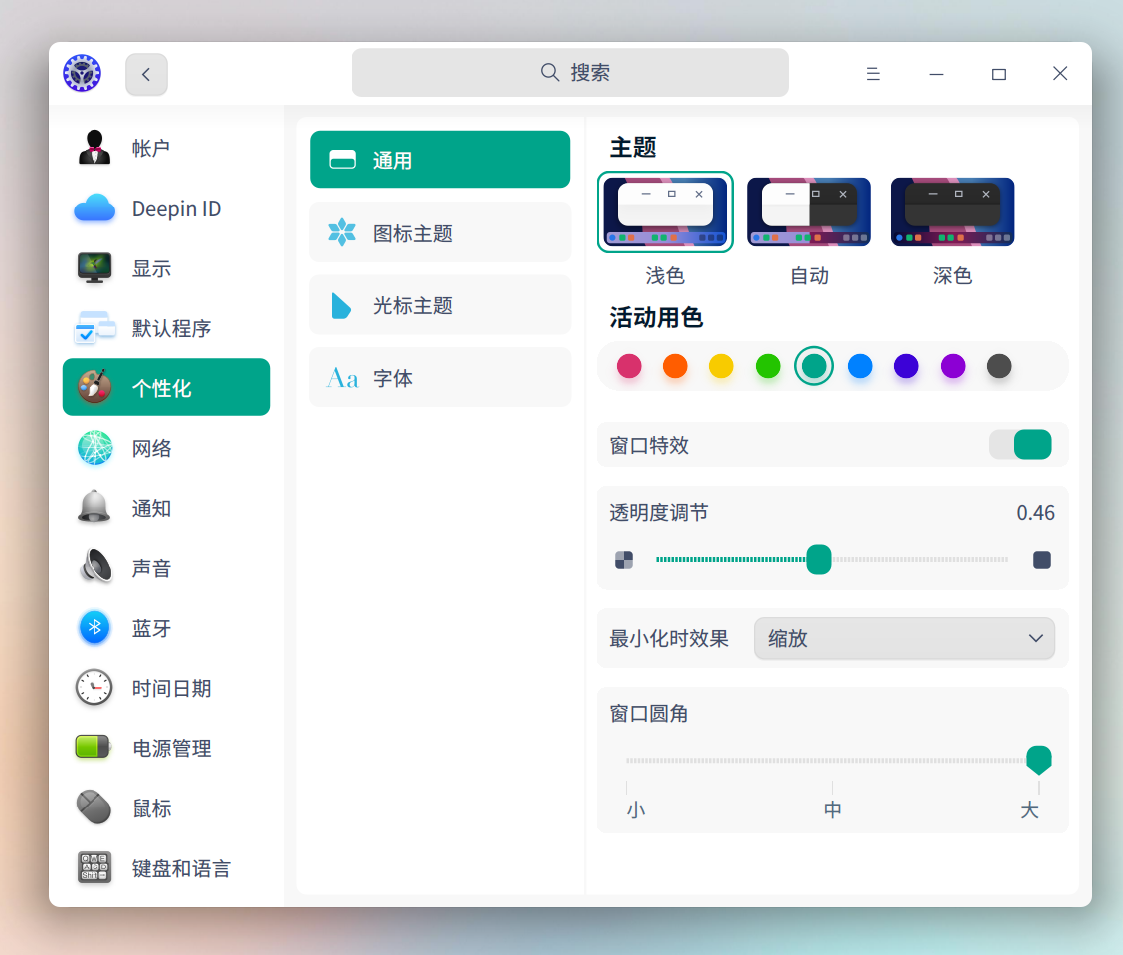Open the 时间日期 clock icon
The image size is (1123, 955).
pos(95,688)
